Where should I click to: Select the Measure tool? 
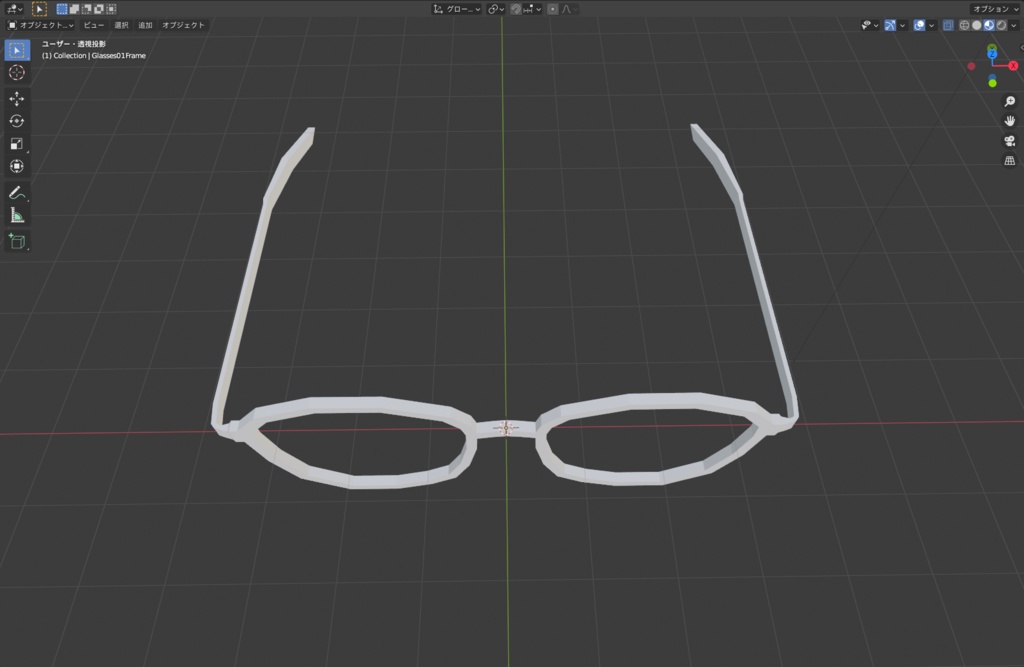(16, 214)
